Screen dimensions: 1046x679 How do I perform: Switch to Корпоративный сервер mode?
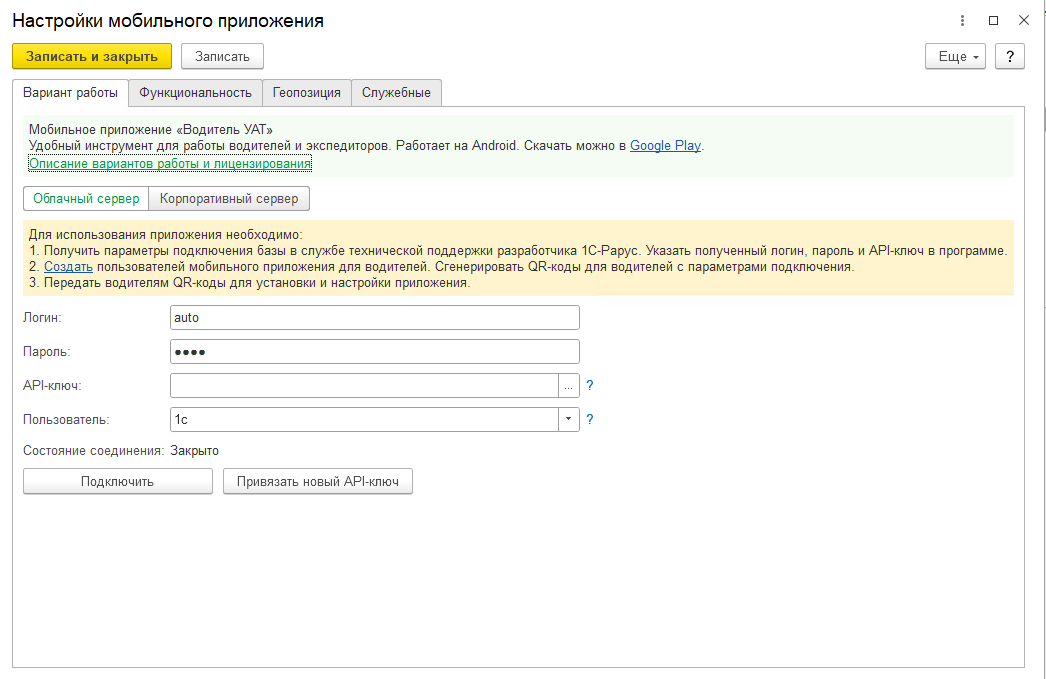click(x=229, y=198)
